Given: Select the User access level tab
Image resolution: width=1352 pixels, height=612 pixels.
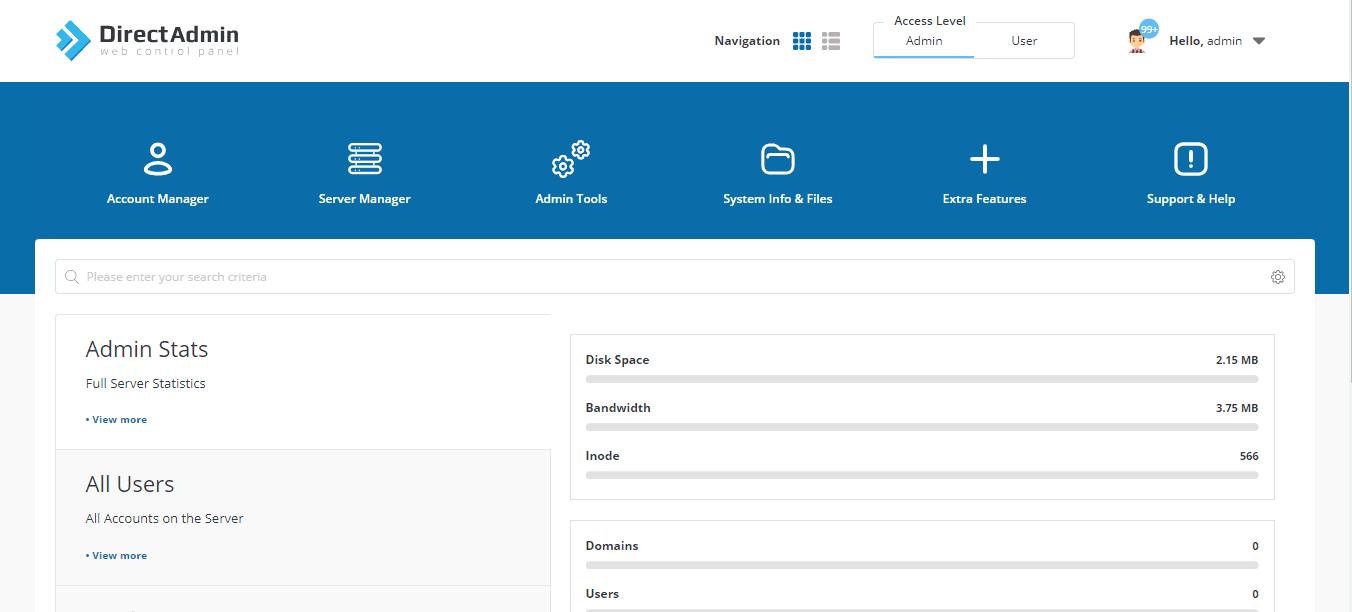Looking at the screenshot, I should tap(1024, 41).
